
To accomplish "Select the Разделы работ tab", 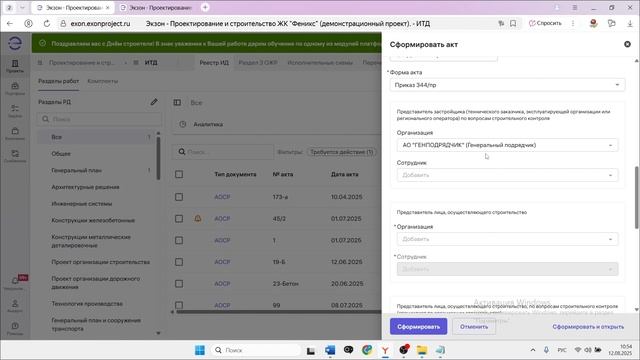I will click(x=58, y=81).
